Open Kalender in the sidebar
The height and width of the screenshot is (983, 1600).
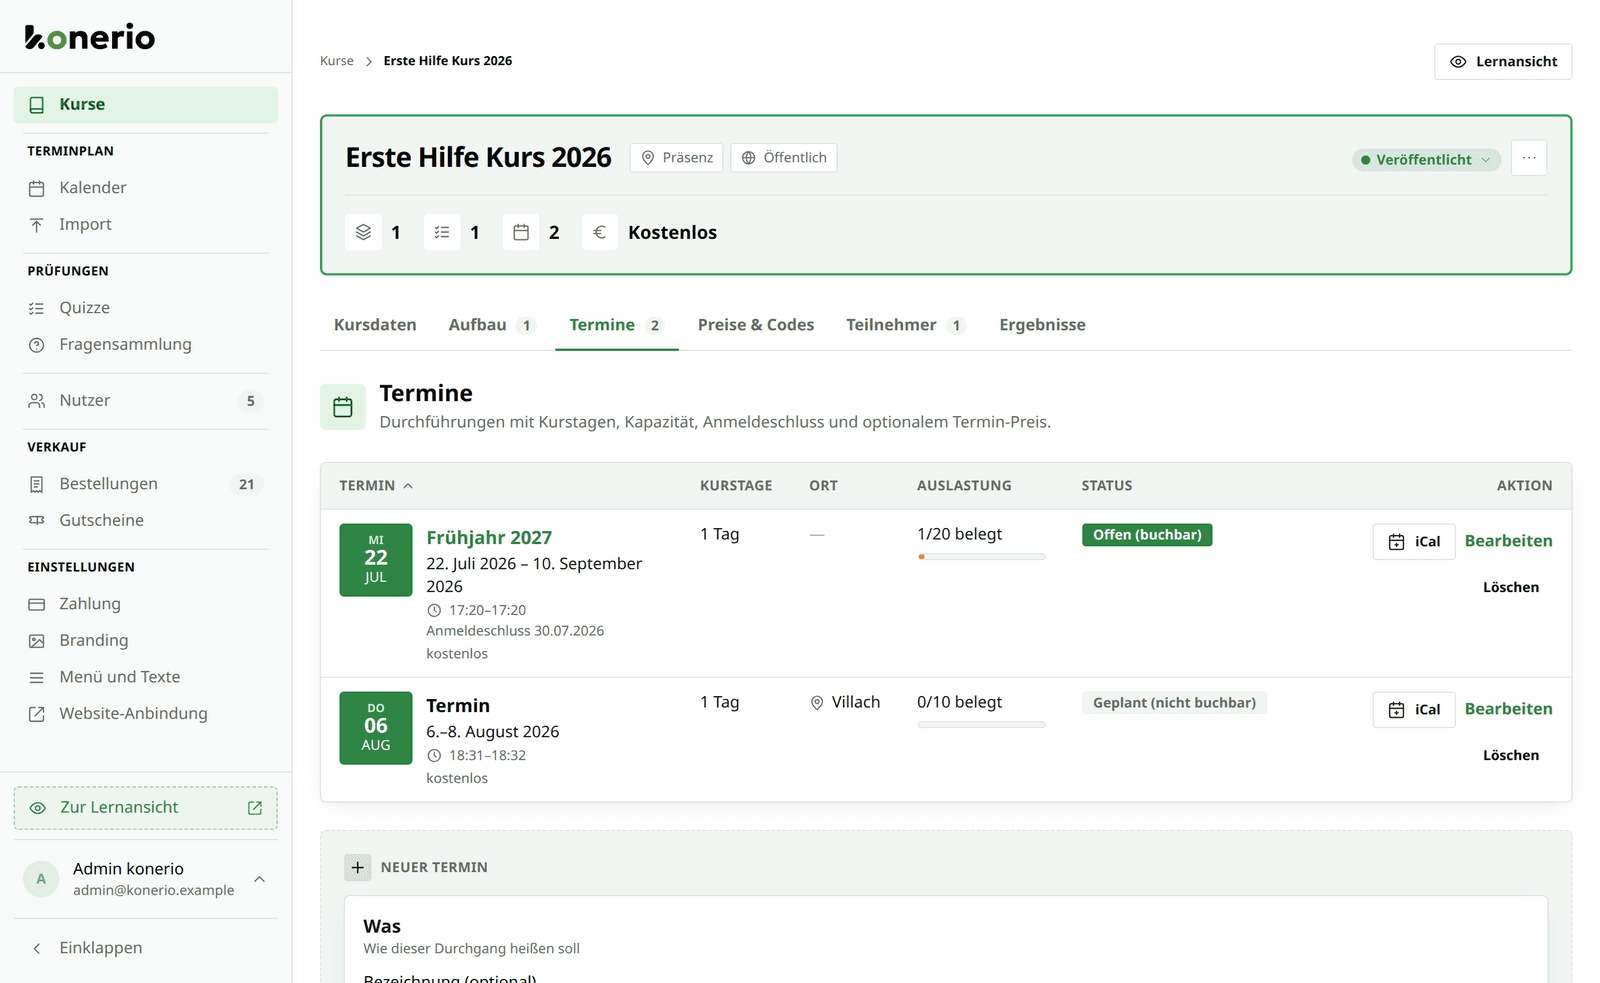tap(146, 188)
